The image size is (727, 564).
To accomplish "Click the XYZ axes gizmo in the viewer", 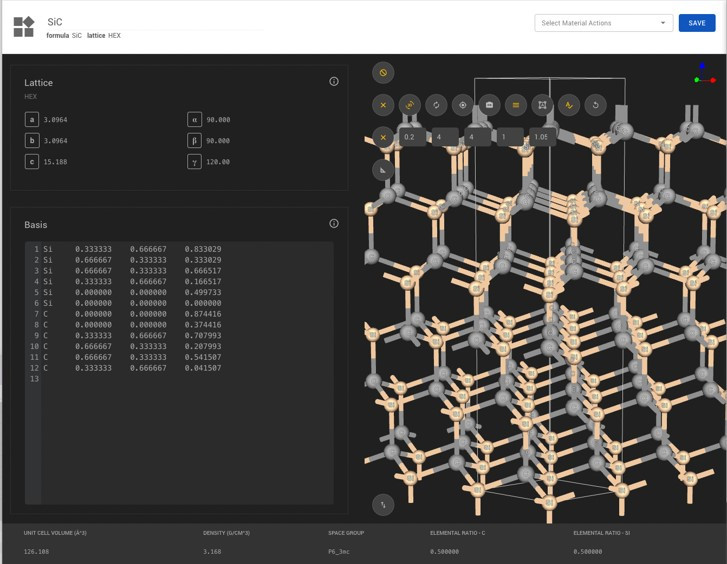I will pos(704,75).
